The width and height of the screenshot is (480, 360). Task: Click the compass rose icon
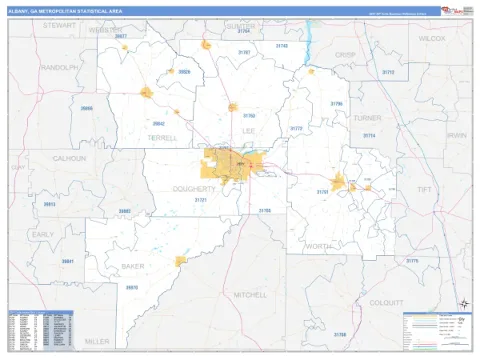(x=465, y=304)
